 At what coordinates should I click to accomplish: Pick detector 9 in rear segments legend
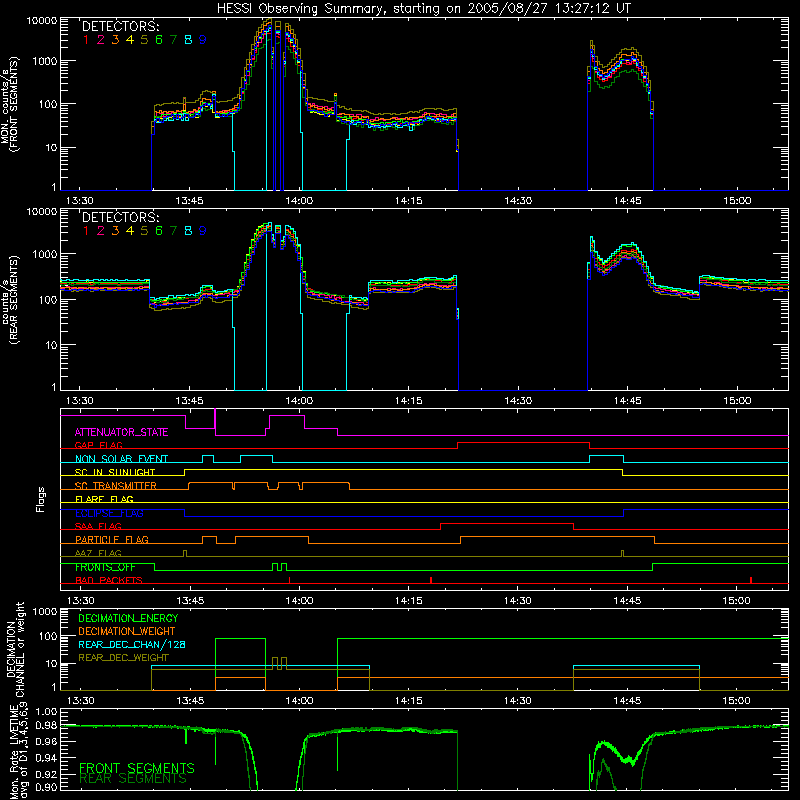coord(203,231)
